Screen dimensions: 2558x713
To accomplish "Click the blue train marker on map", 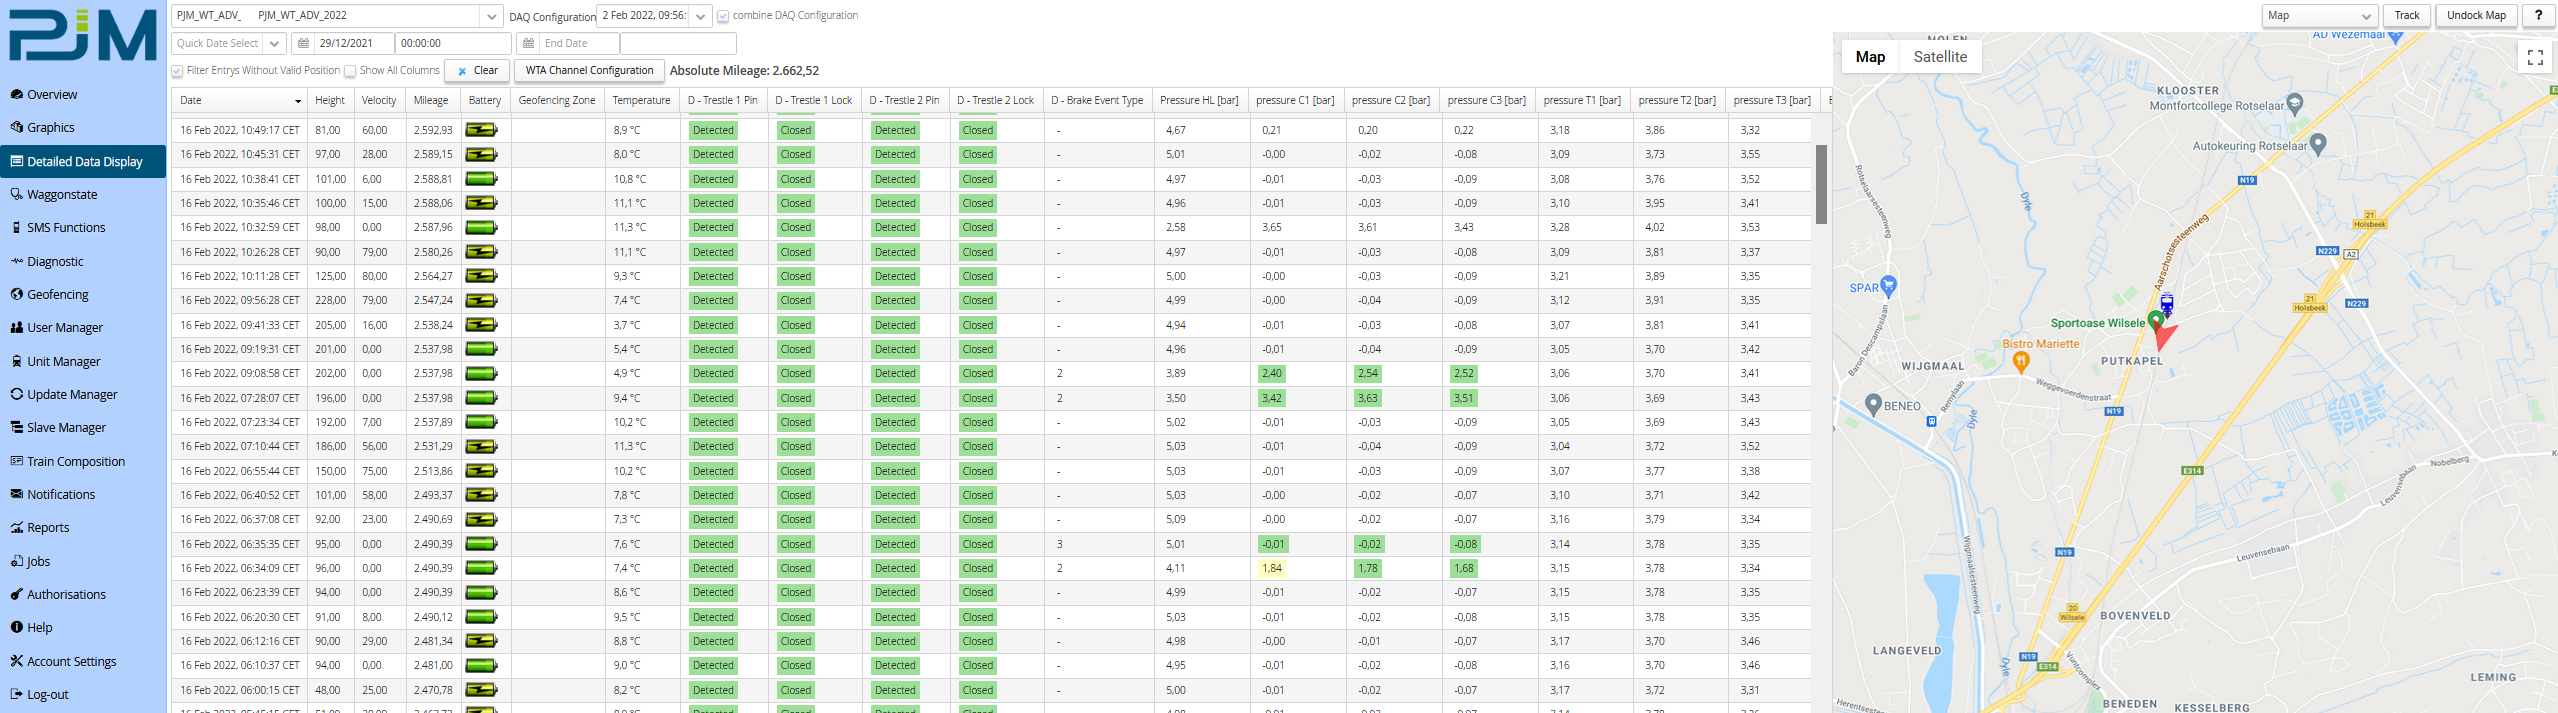I will click(2166, 302).
